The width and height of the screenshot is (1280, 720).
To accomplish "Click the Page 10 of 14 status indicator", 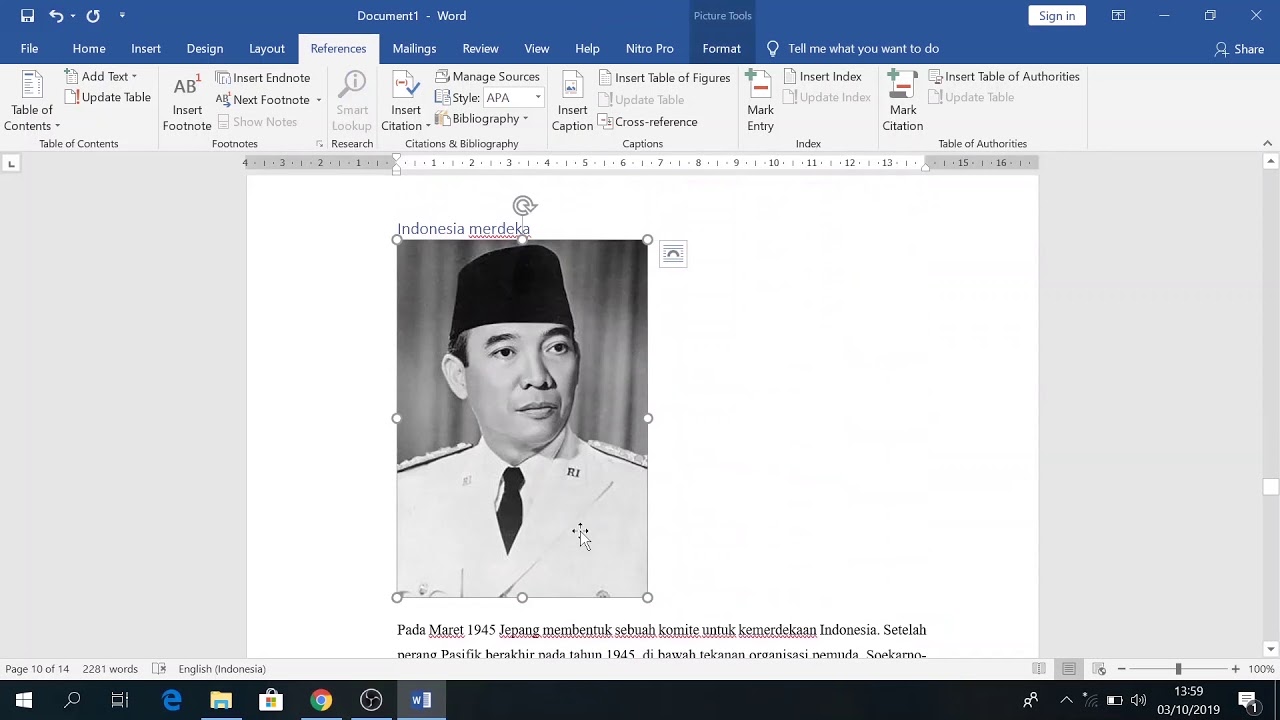I will [x=37, y=669].
